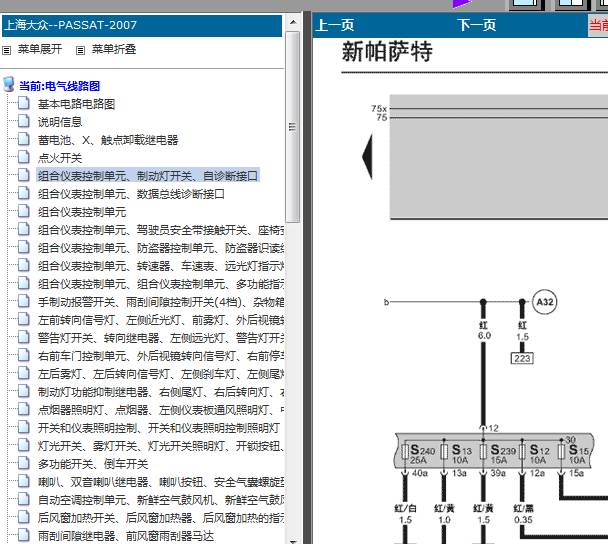
Task: Click the 菜单折叠 collapse-menu icon
Action: [x=80, y=50]
